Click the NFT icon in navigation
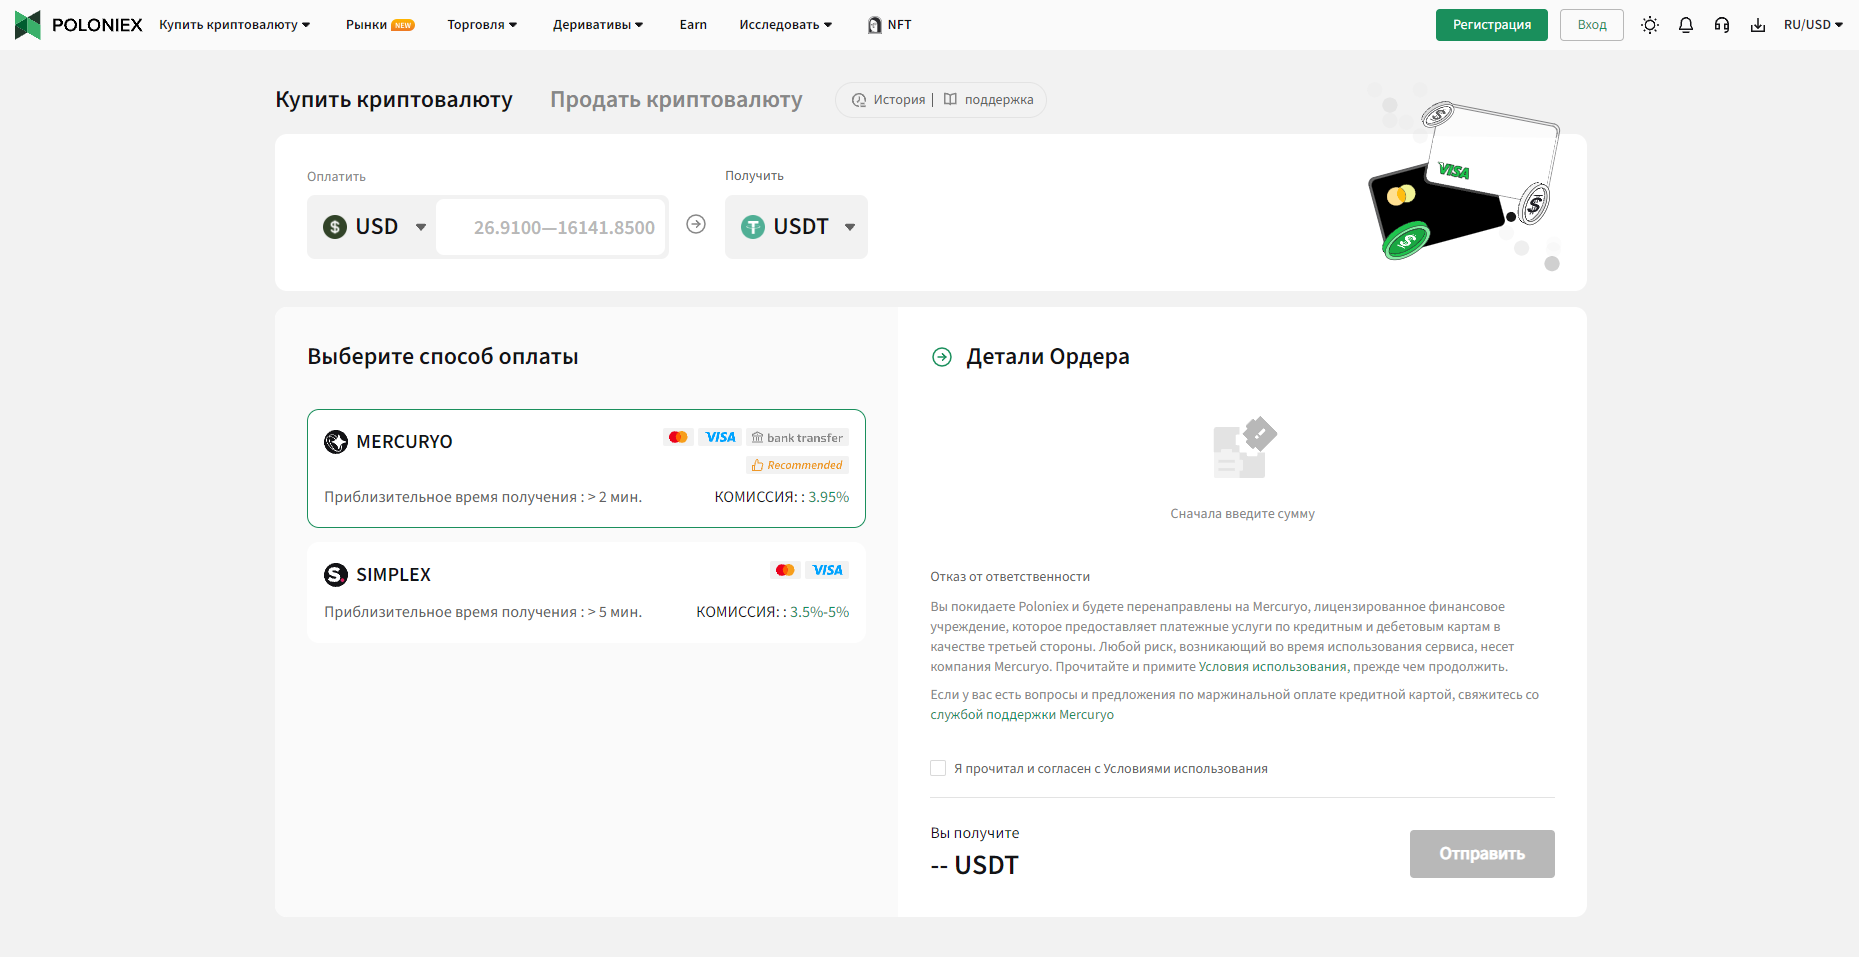The height and width of the screenshot is (957, 1859). (x=875, y=25)
